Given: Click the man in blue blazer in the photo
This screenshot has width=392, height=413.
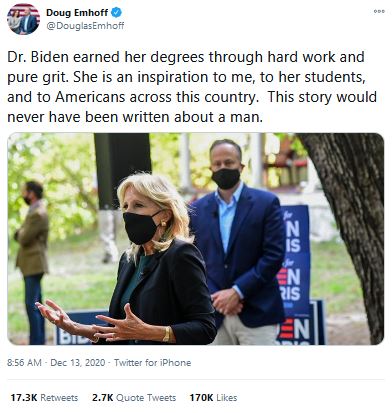Looking at the screenshot, I should pos(240,240).
